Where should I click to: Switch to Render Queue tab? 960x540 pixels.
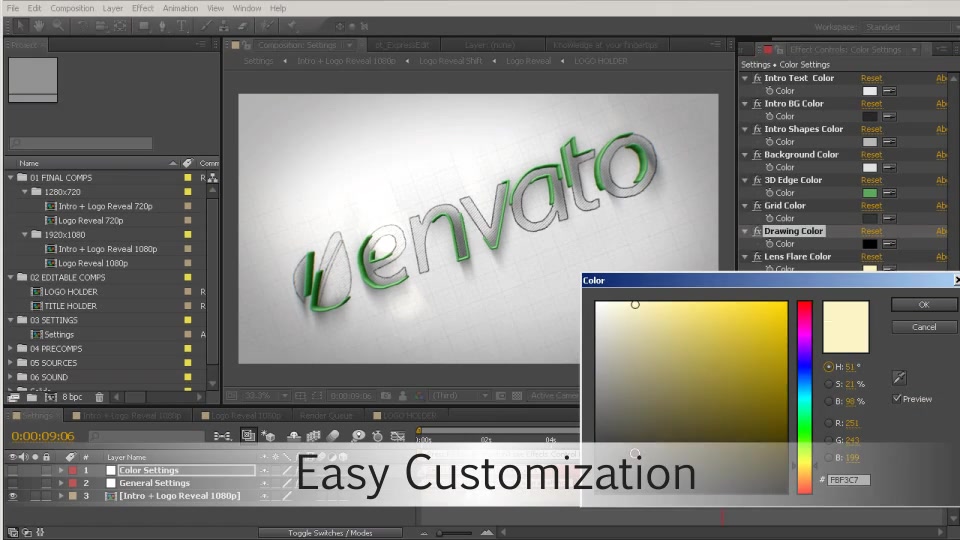point(326,416)
